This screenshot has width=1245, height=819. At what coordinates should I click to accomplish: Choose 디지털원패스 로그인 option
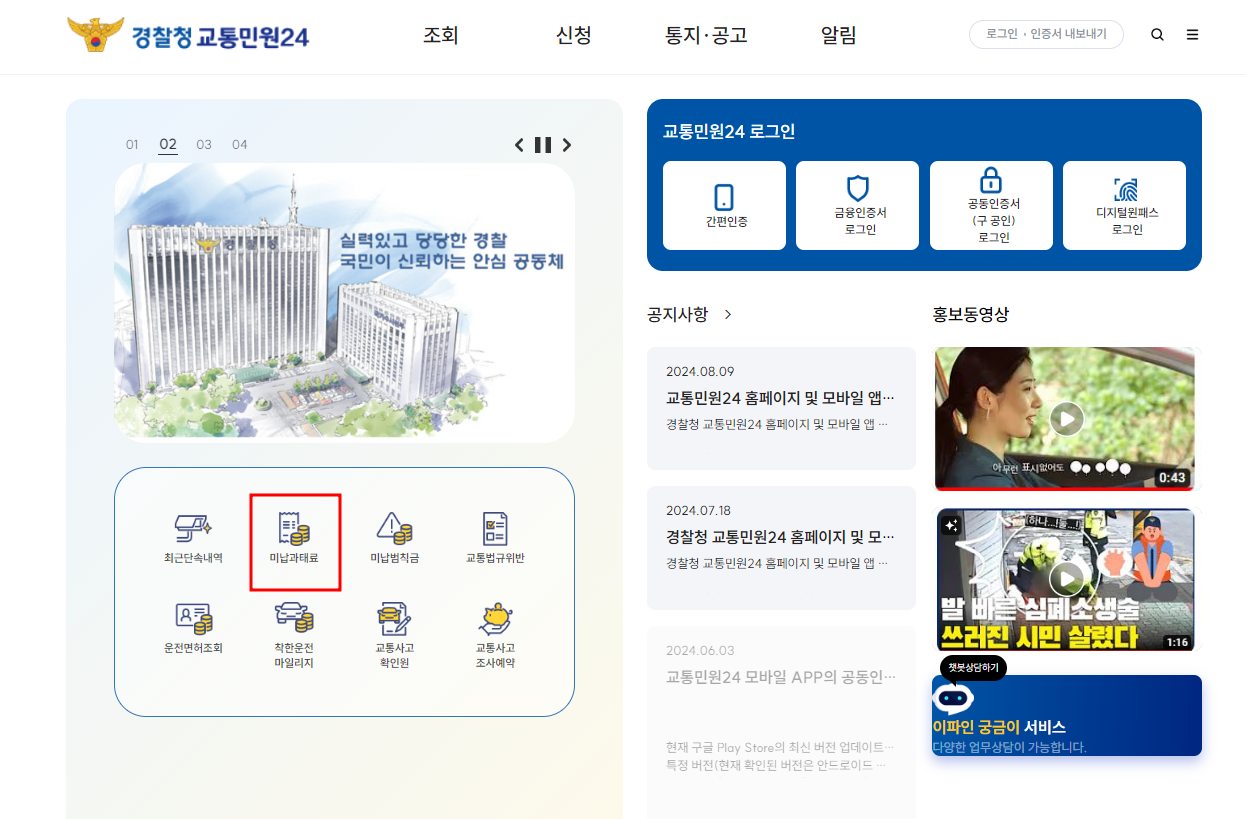point(1124,205)
